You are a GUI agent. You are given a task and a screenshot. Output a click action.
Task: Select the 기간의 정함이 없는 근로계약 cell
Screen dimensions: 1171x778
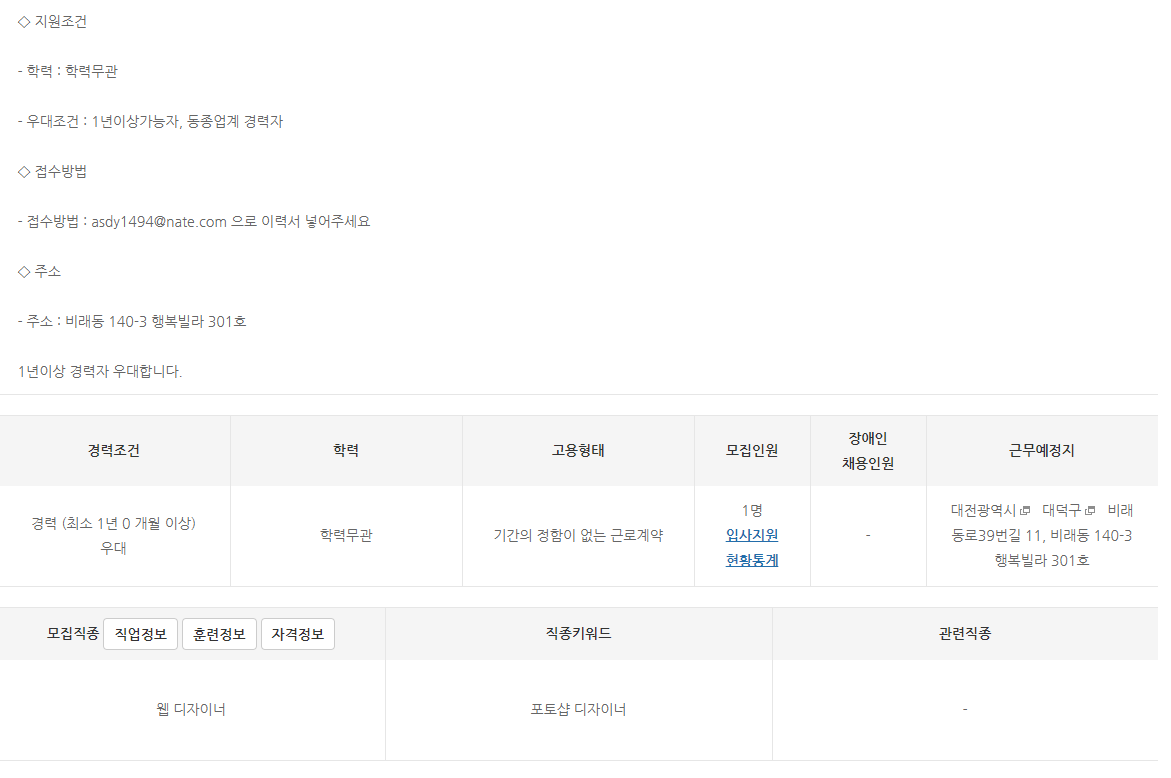(x=578, y=535)
